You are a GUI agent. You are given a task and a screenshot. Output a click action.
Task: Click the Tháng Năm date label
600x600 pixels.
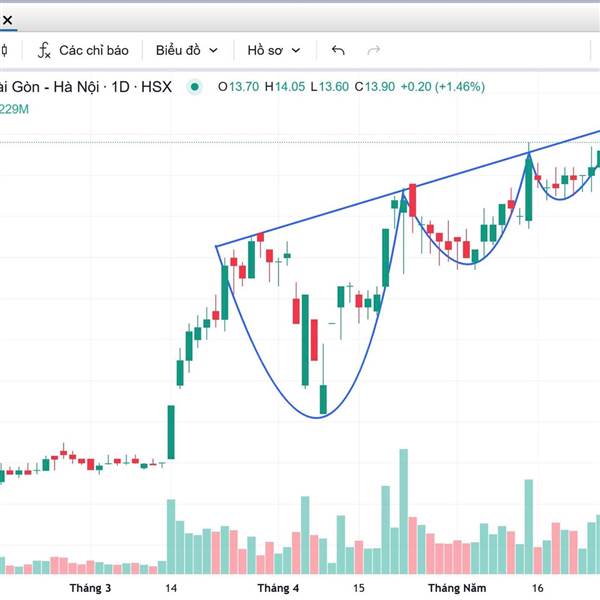[x=457, y=588]
